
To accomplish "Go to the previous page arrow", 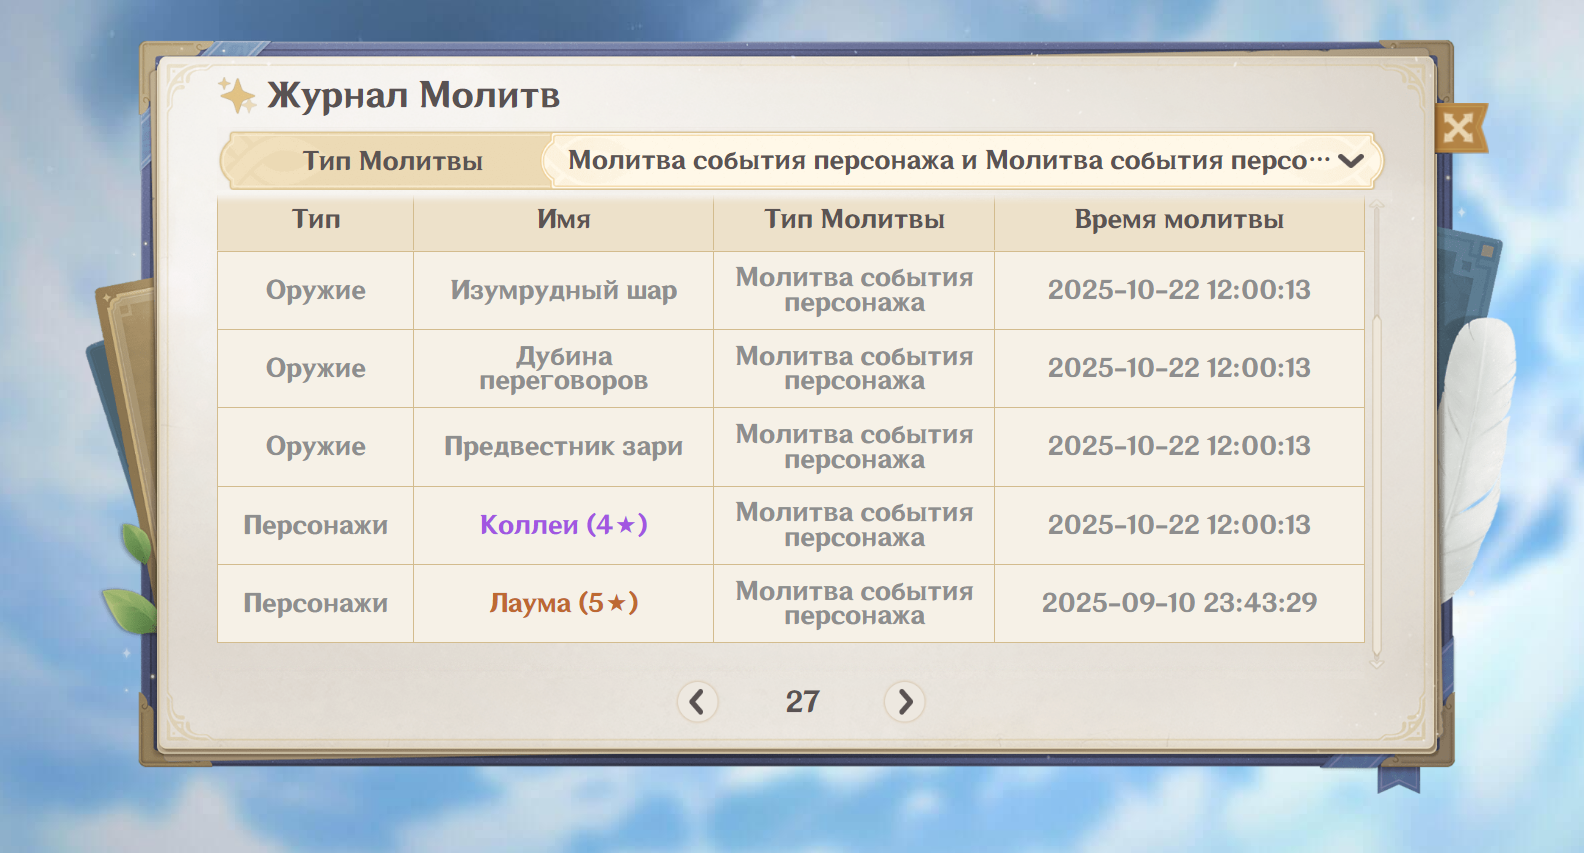I will (697, 702).
